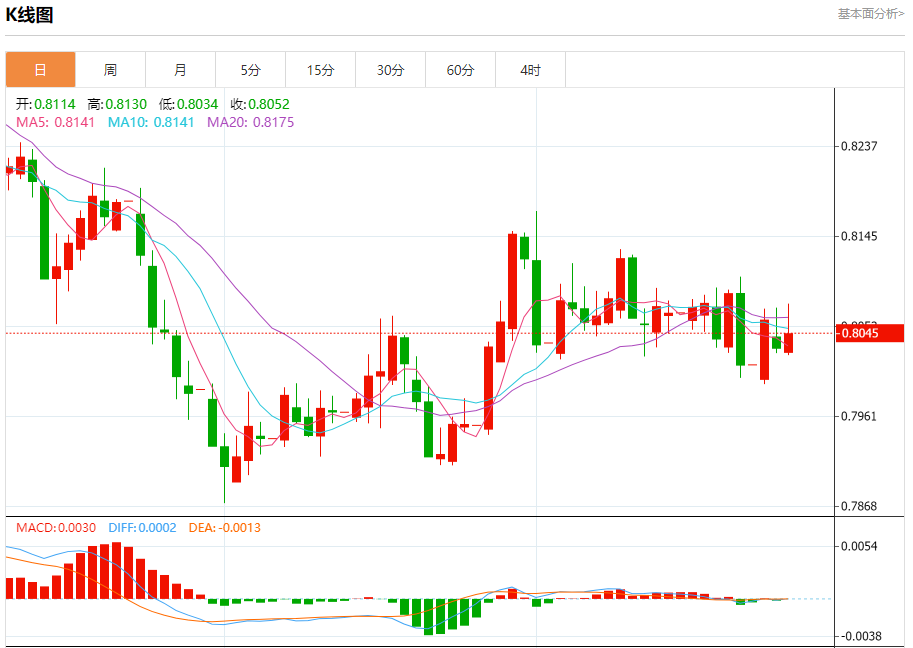Open the 基本面分析> link

coord(870,13)
